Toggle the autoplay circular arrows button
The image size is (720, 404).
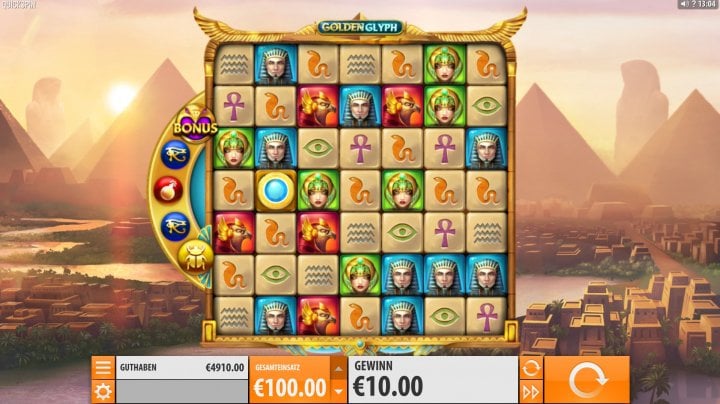click(530, 368)
